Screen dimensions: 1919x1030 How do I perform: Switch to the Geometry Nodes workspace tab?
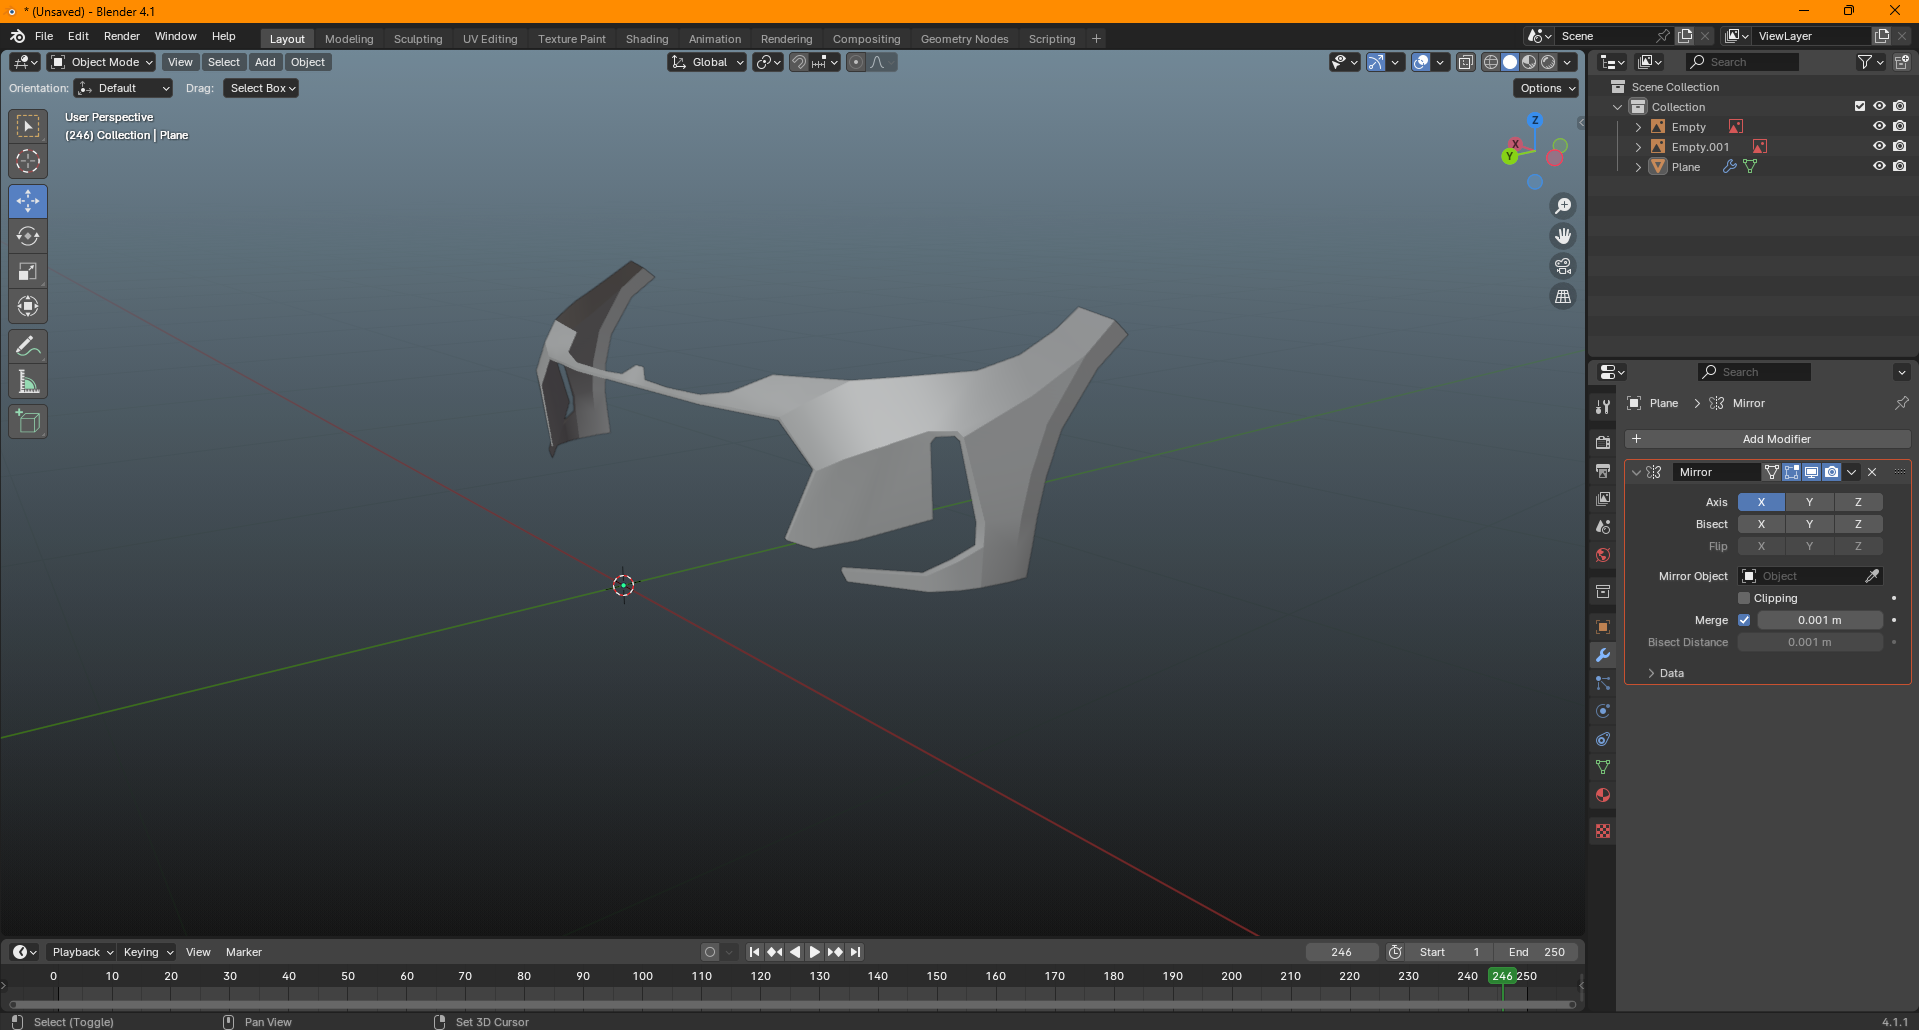964,39
